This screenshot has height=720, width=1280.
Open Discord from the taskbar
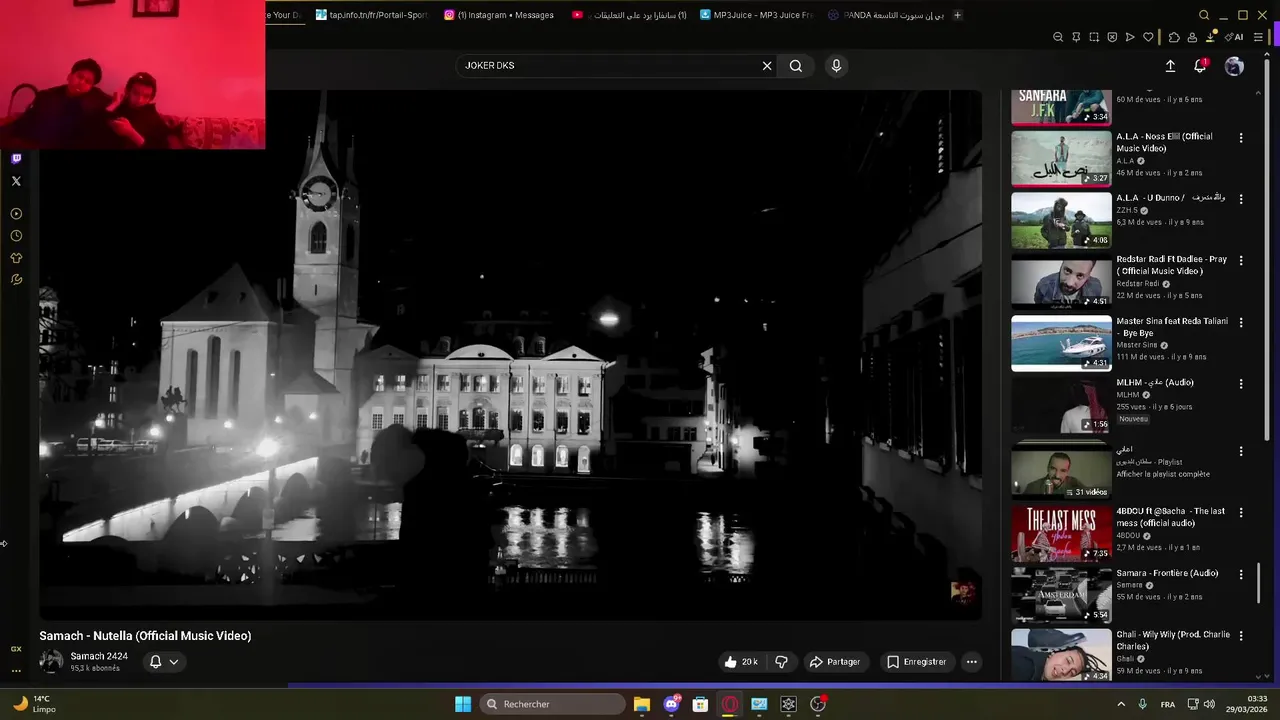[x=672, y=704]
